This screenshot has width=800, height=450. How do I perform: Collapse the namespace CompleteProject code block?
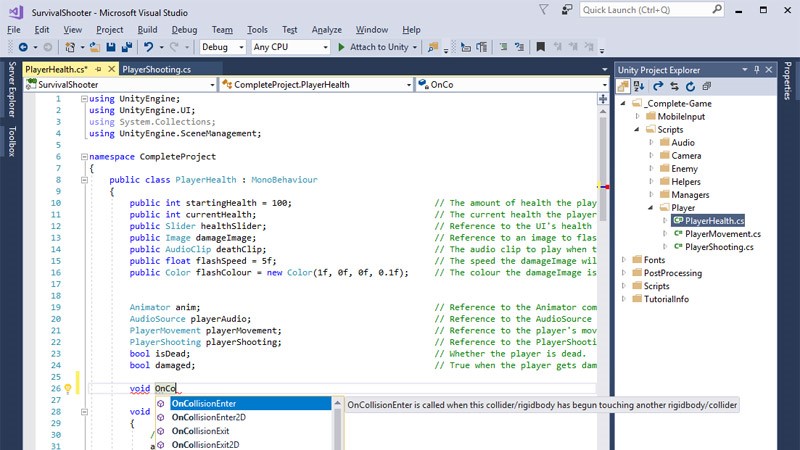point(84,157)
